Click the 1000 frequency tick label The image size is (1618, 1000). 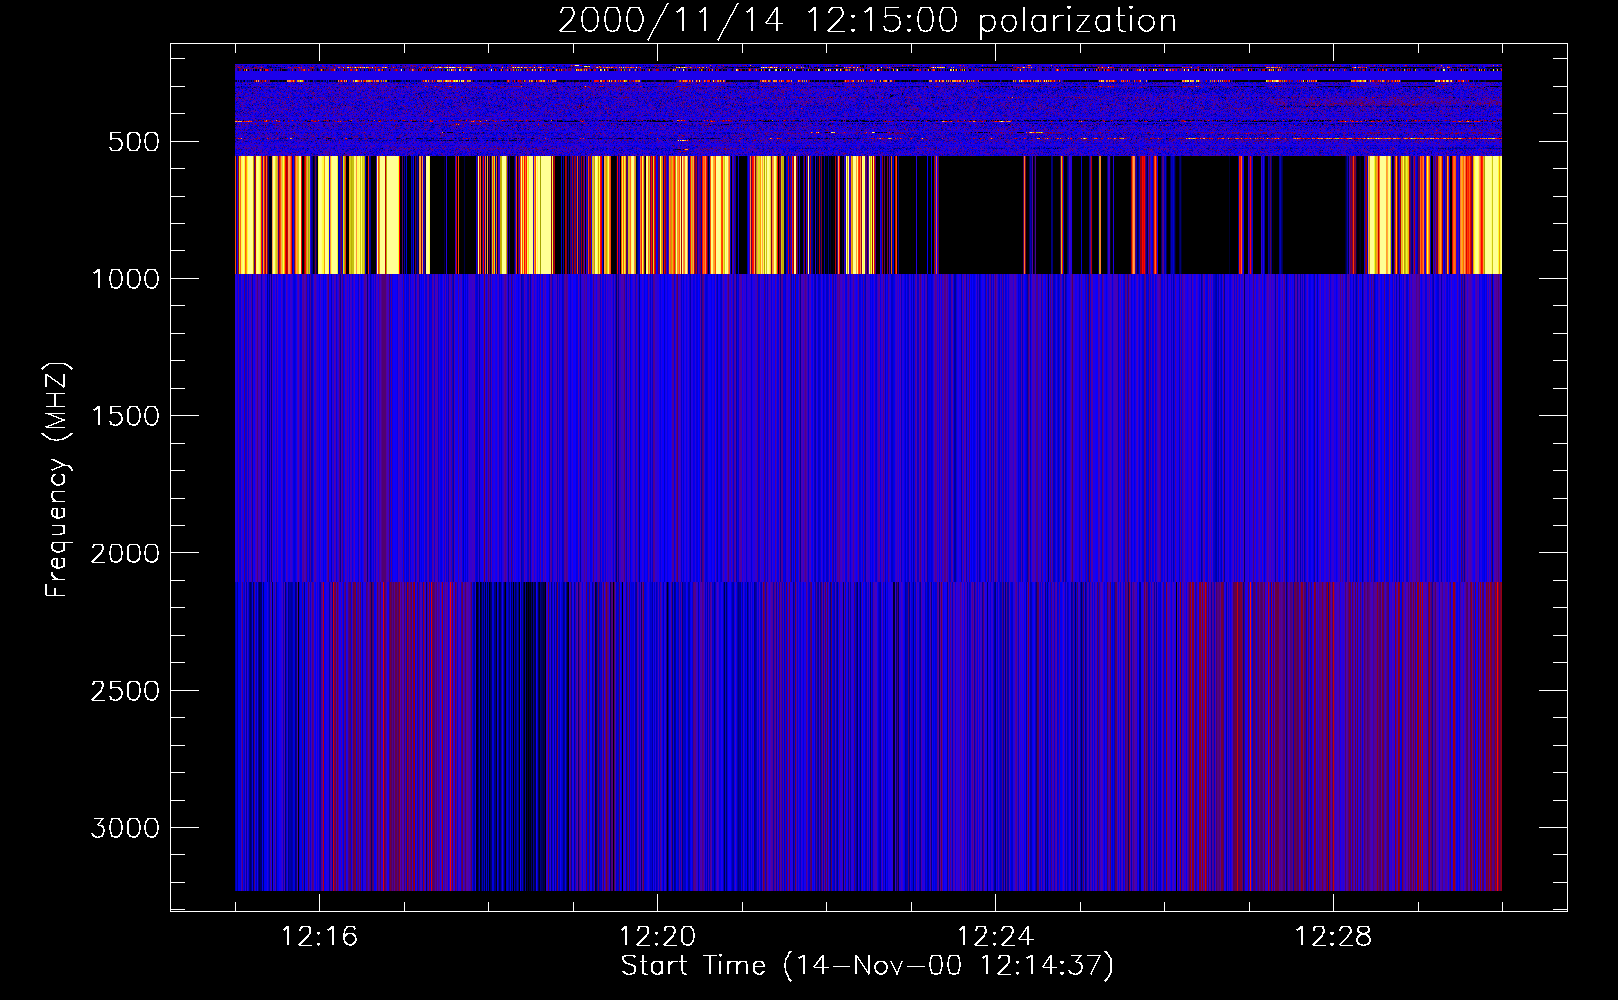point(125,279)
